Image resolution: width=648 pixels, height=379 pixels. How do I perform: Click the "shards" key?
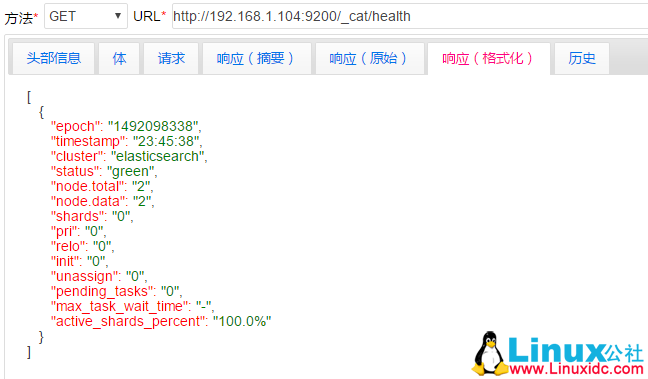pyautogui.click(x=79, y=216)
